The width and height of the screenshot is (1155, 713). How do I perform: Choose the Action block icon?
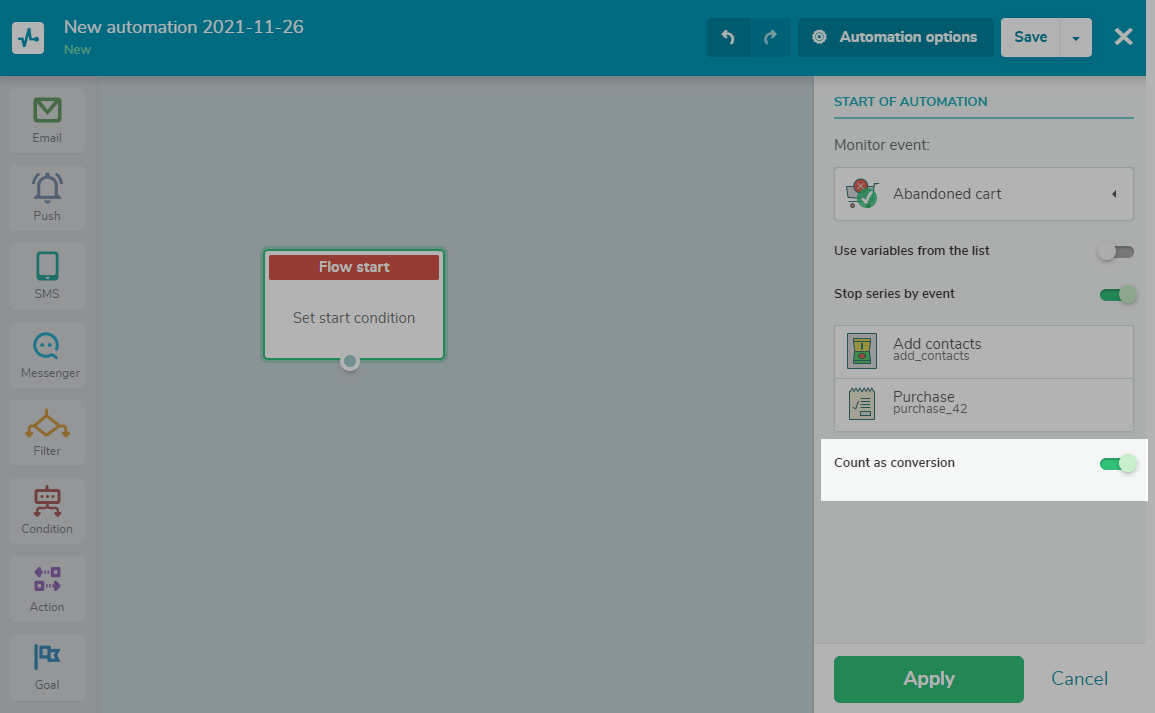pos(47,580)
